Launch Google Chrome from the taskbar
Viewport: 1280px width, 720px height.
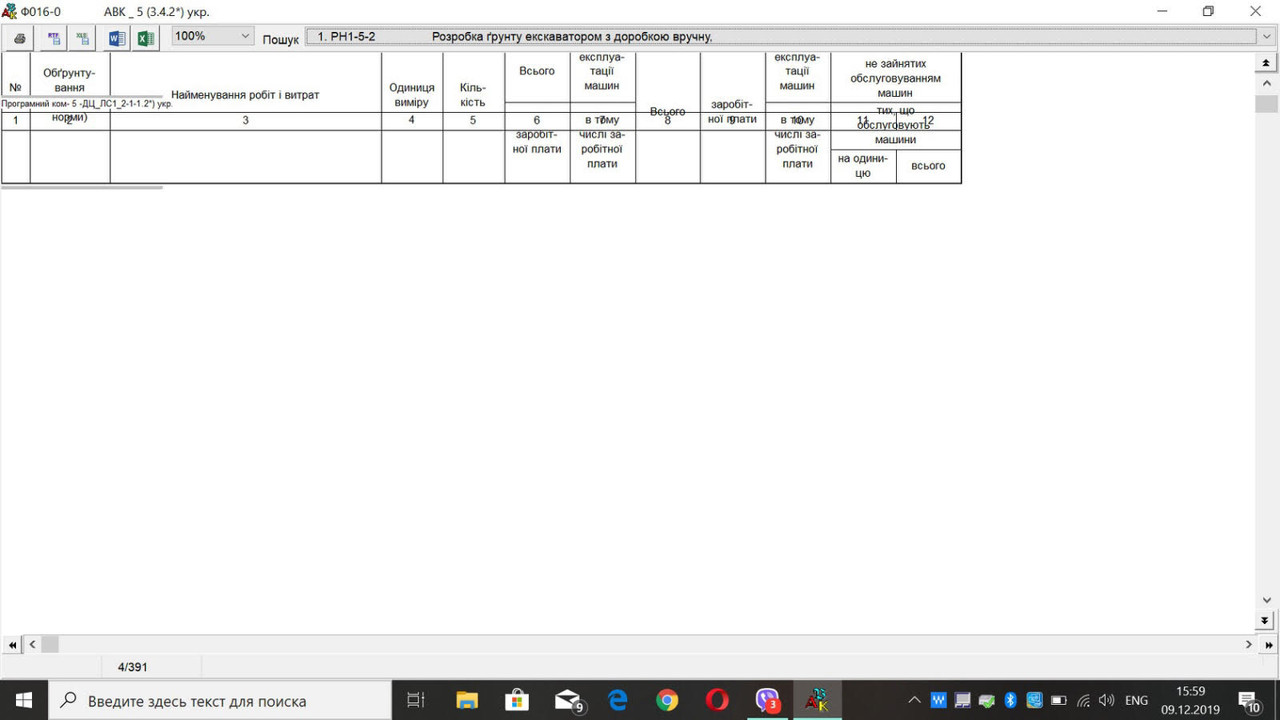pos(667,700)
